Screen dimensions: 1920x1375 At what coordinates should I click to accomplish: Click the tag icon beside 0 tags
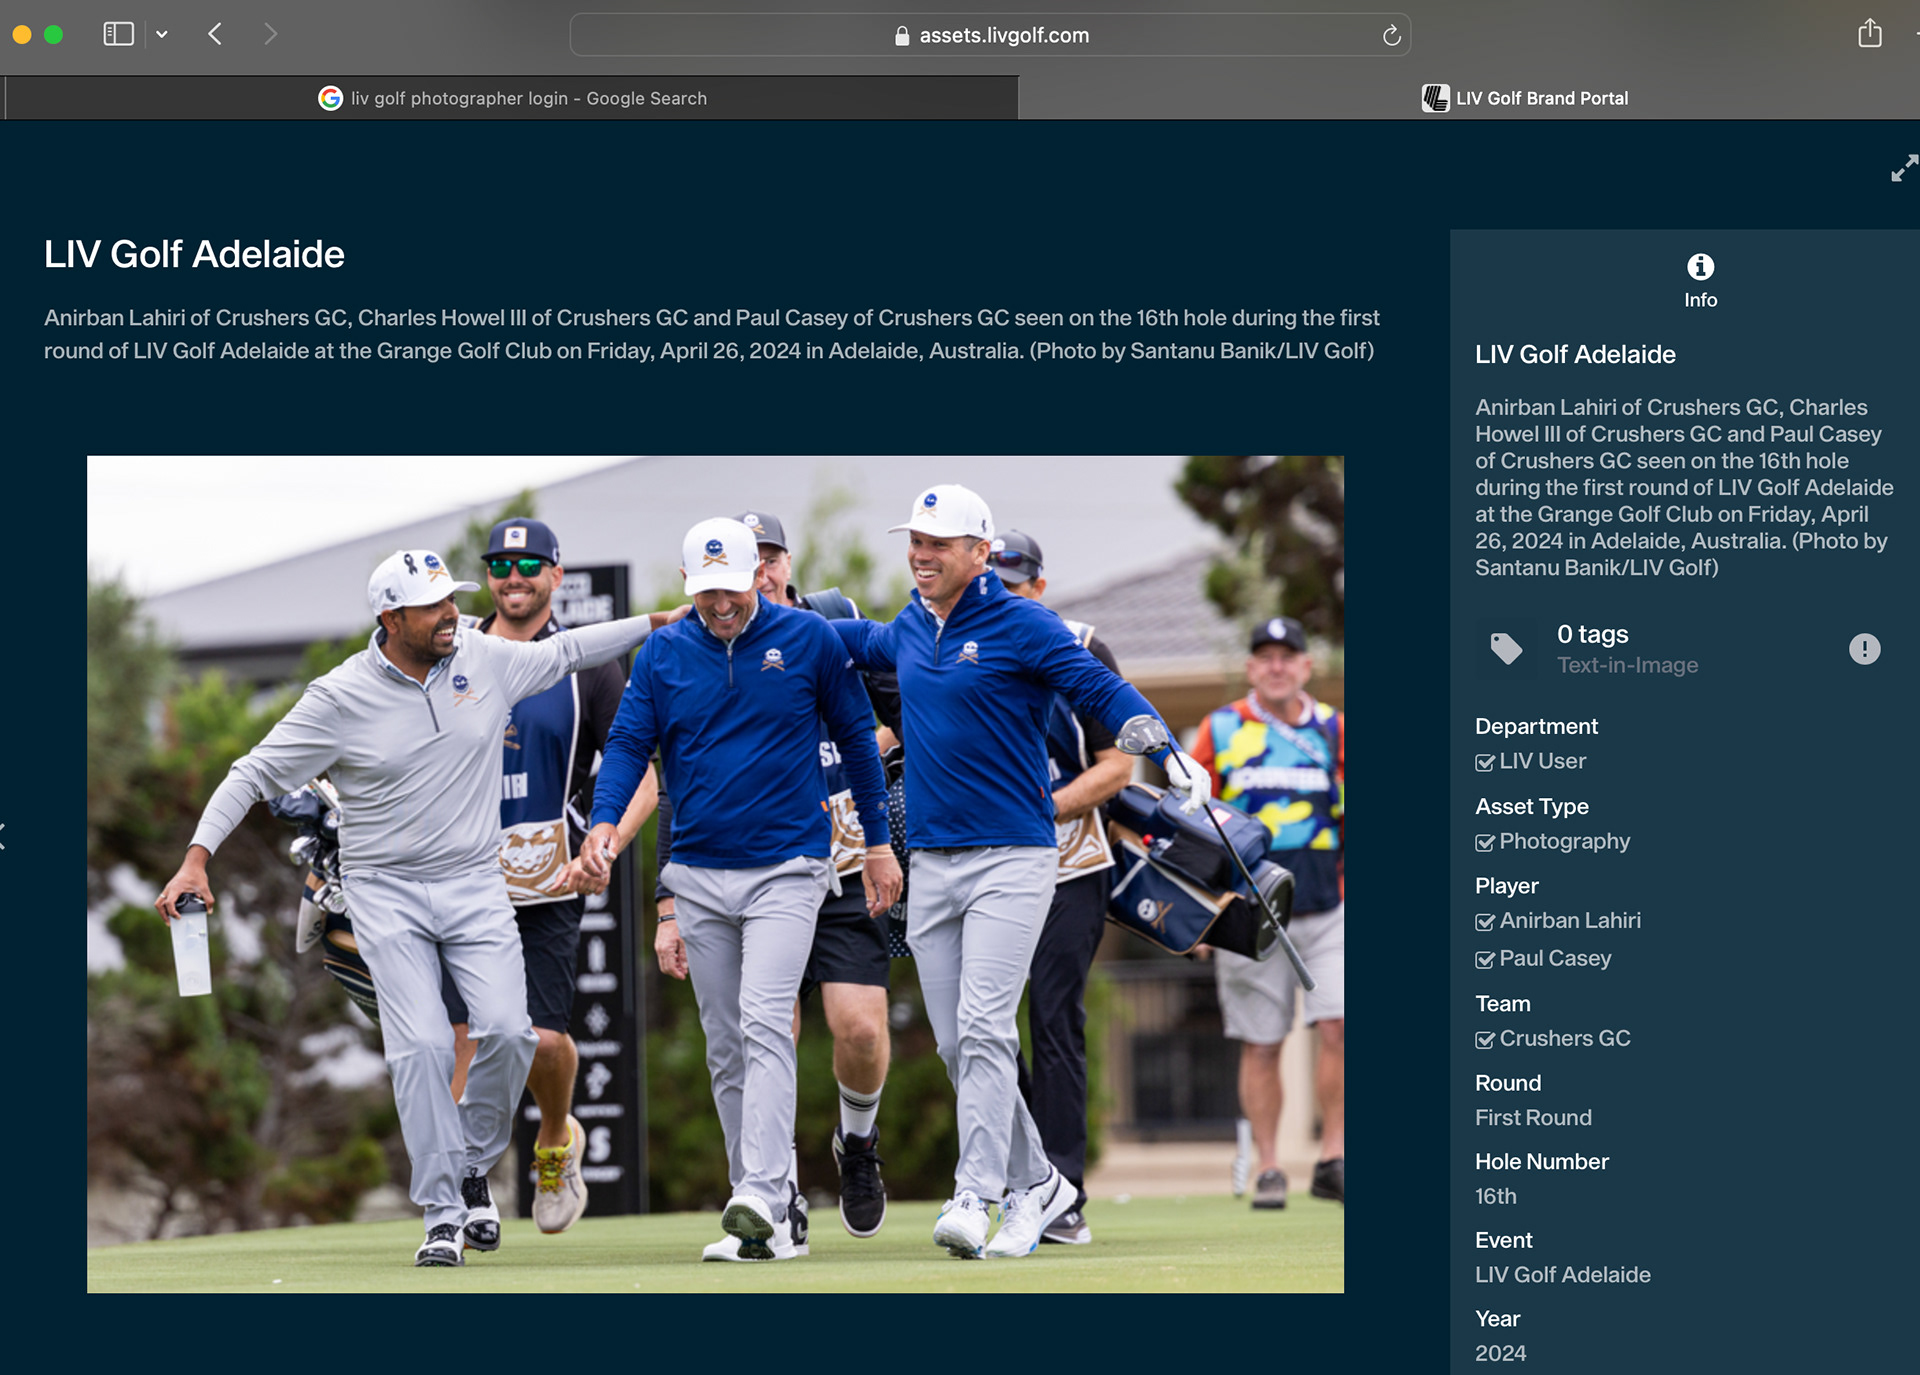[1506, 649]
